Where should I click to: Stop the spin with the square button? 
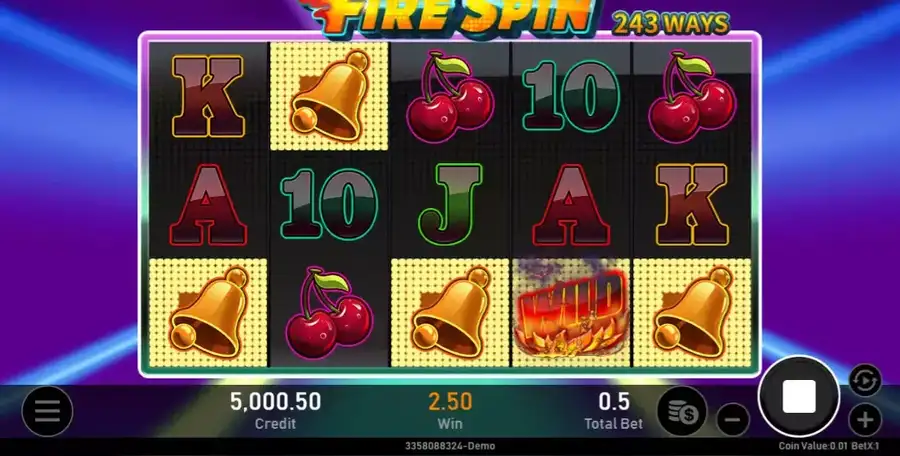[x=798, y=396]
